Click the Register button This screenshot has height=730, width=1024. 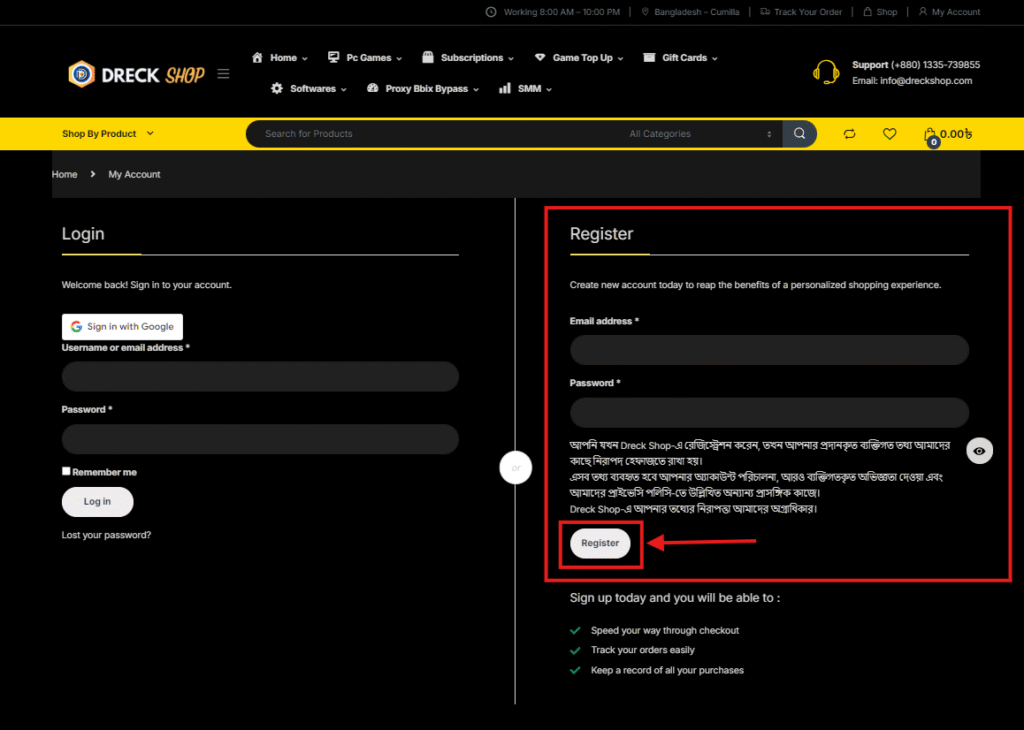pyautogui.click(x=600, y=543)
